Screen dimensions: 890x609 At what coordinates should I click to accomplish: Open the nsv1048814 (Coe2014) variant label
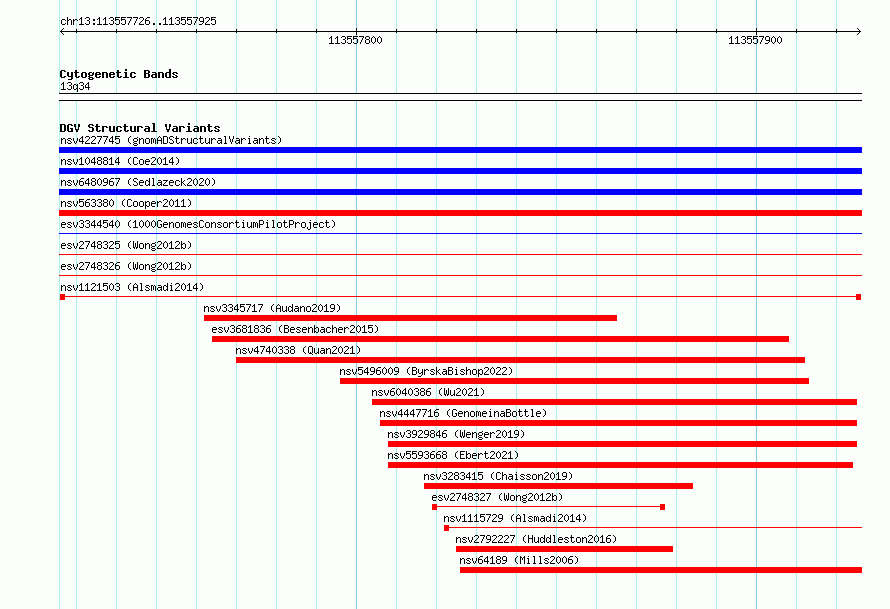point(120,161)
